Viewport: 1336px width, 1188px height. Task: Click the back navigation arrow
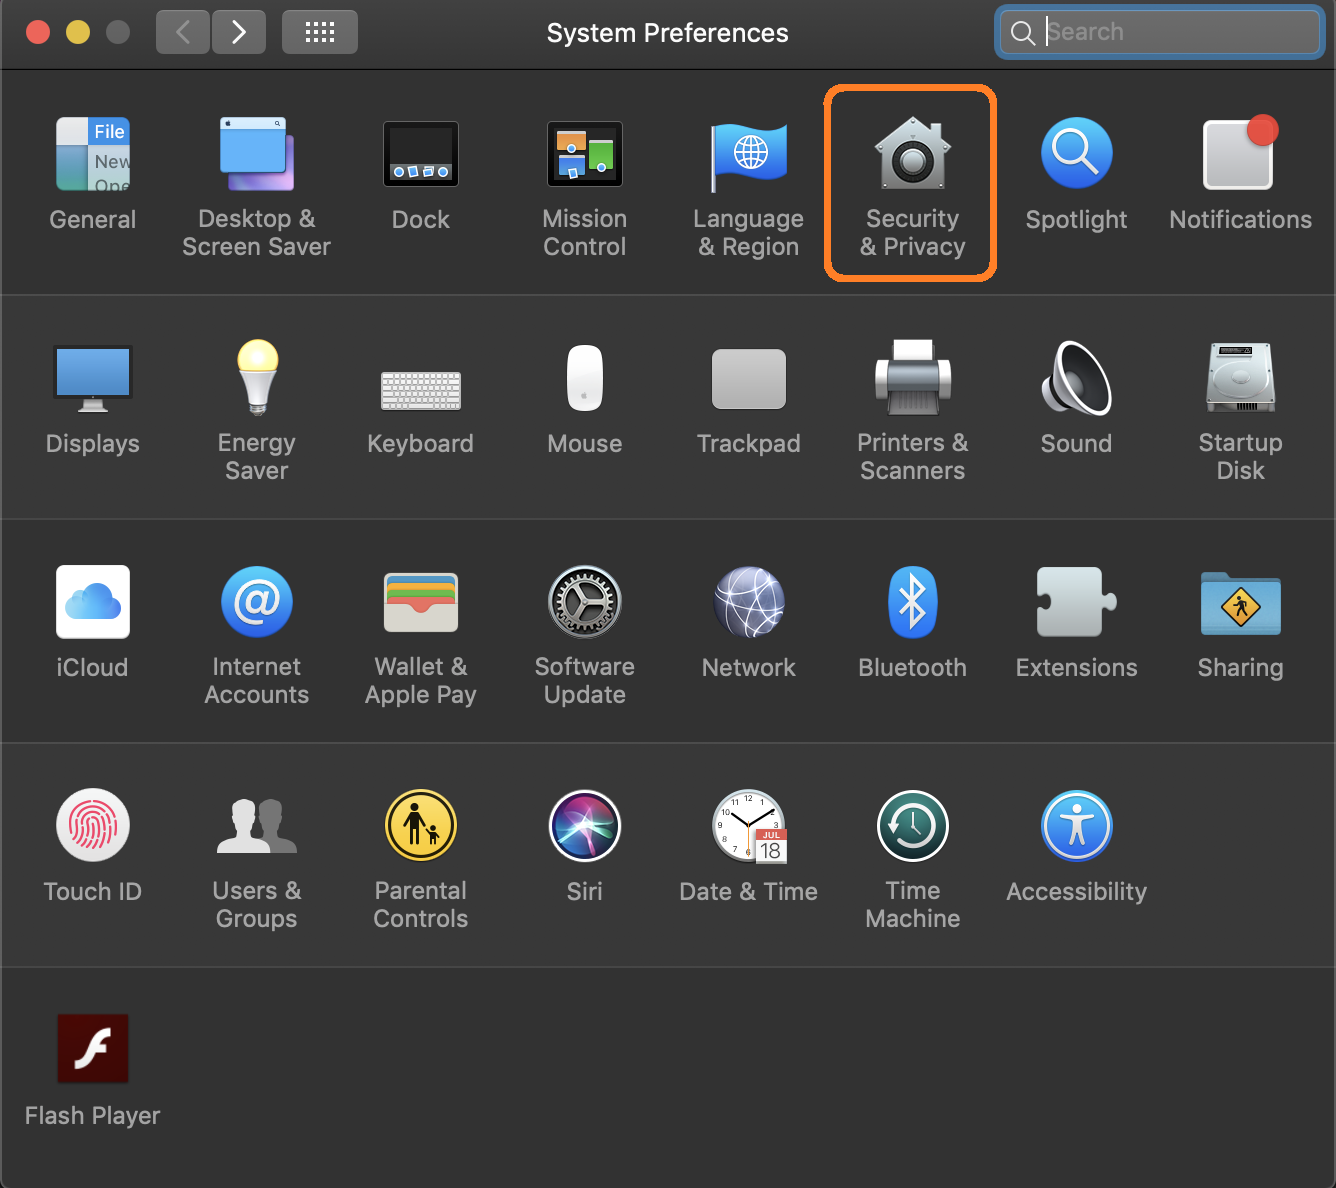pos(183,32)
